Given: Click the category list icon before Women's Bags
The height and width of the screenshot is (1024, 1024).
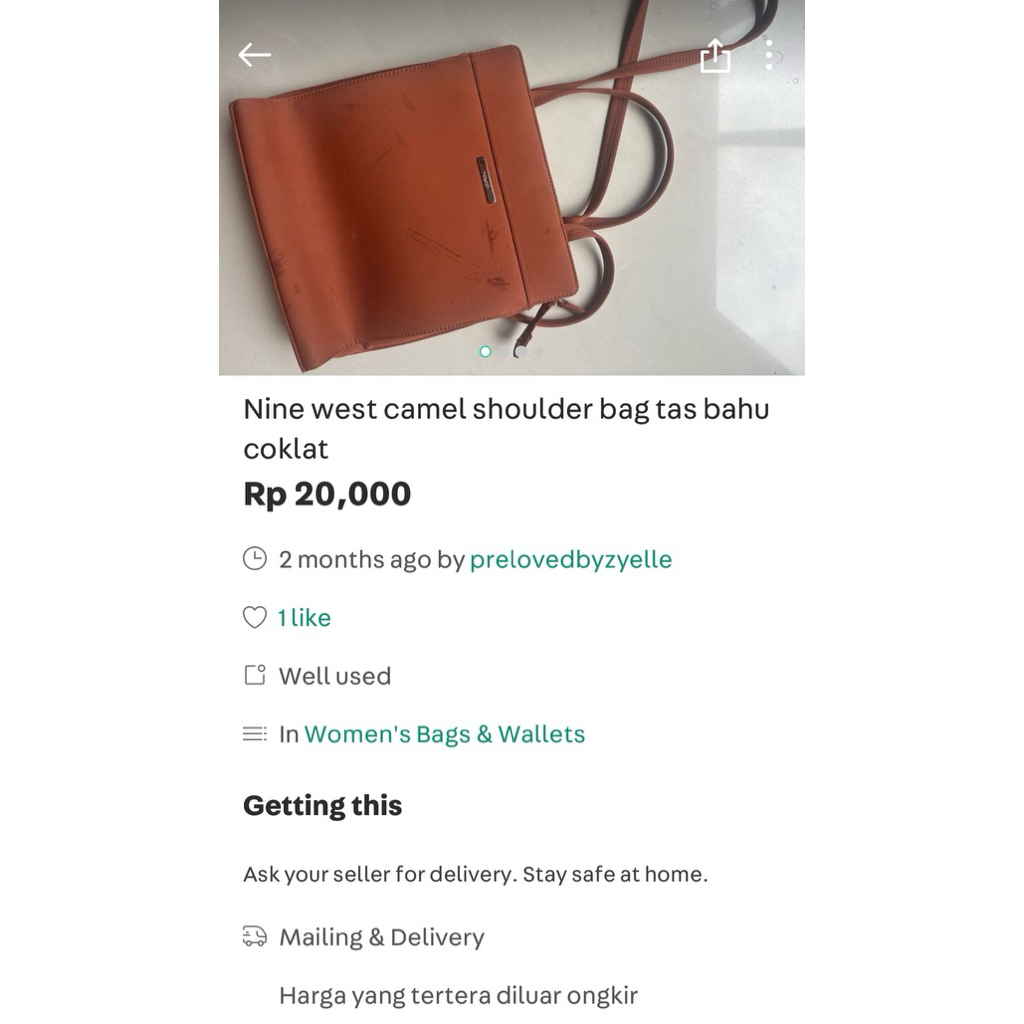Looking at the screenshot, I should [255, 733].
